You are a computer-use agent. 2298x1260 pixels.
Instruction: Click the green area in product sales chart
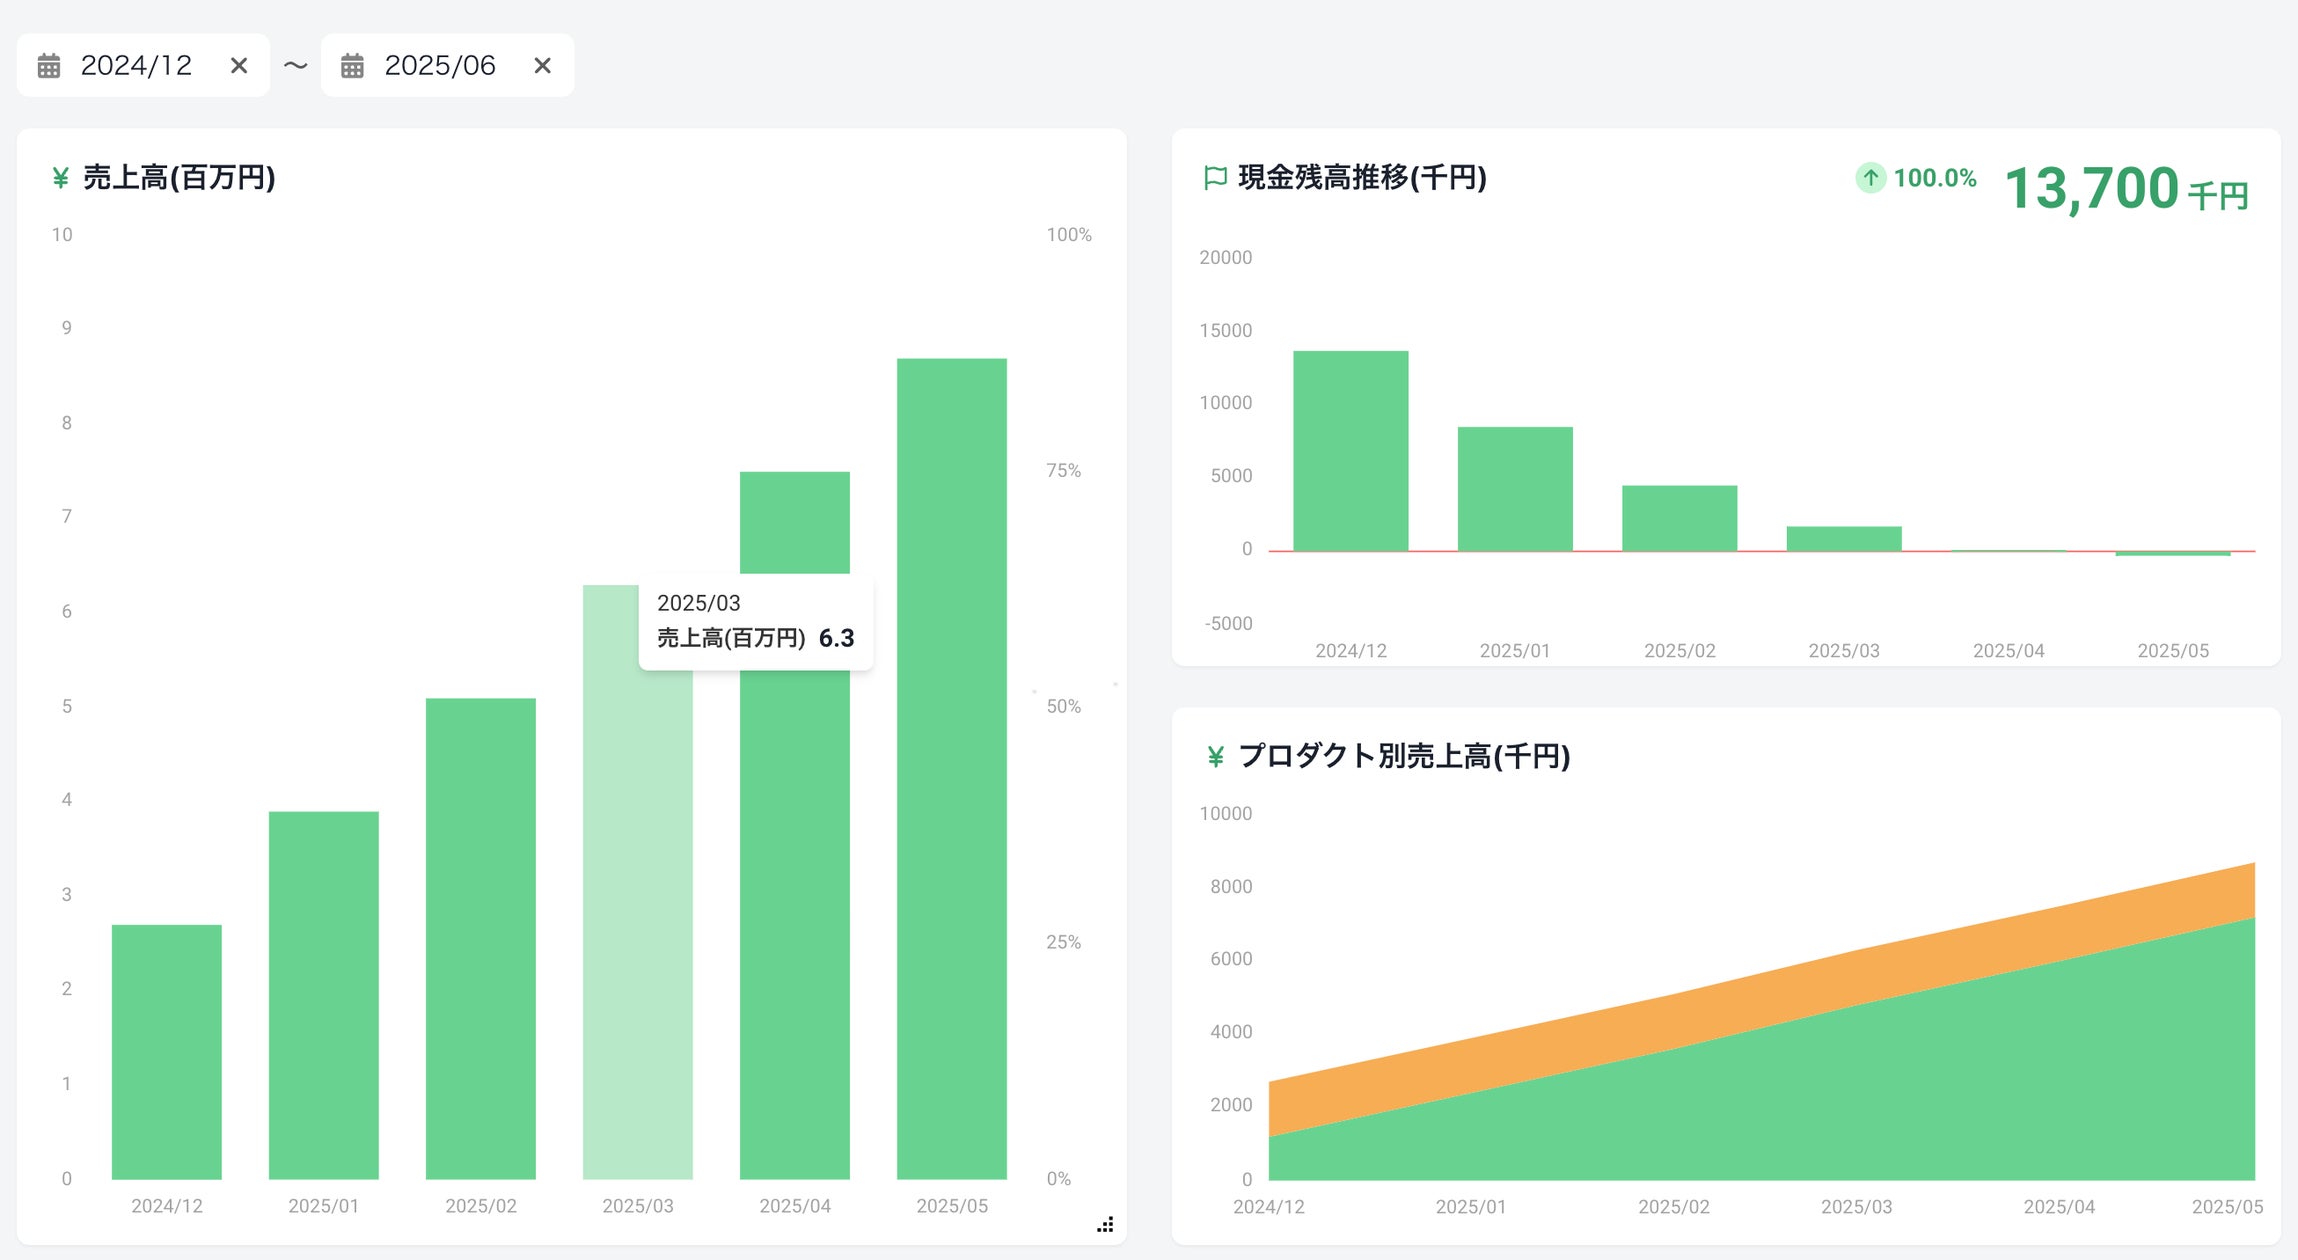pyautogui.click(x=1900, y=1100)
